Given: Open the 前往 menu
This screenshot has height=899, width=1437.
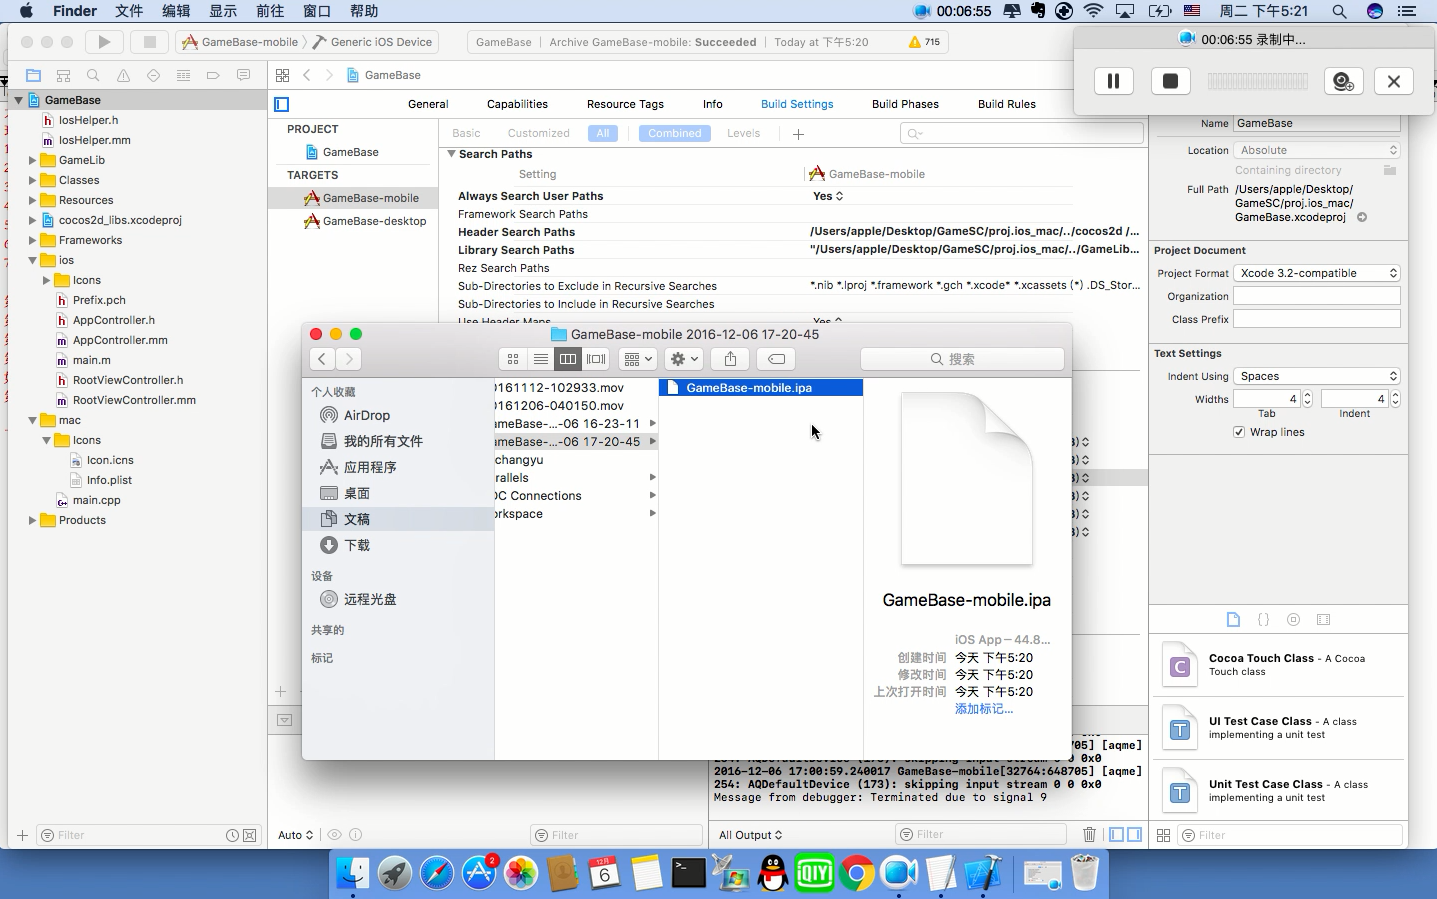Looking at the screenshot, I should (x=270, y=11).
